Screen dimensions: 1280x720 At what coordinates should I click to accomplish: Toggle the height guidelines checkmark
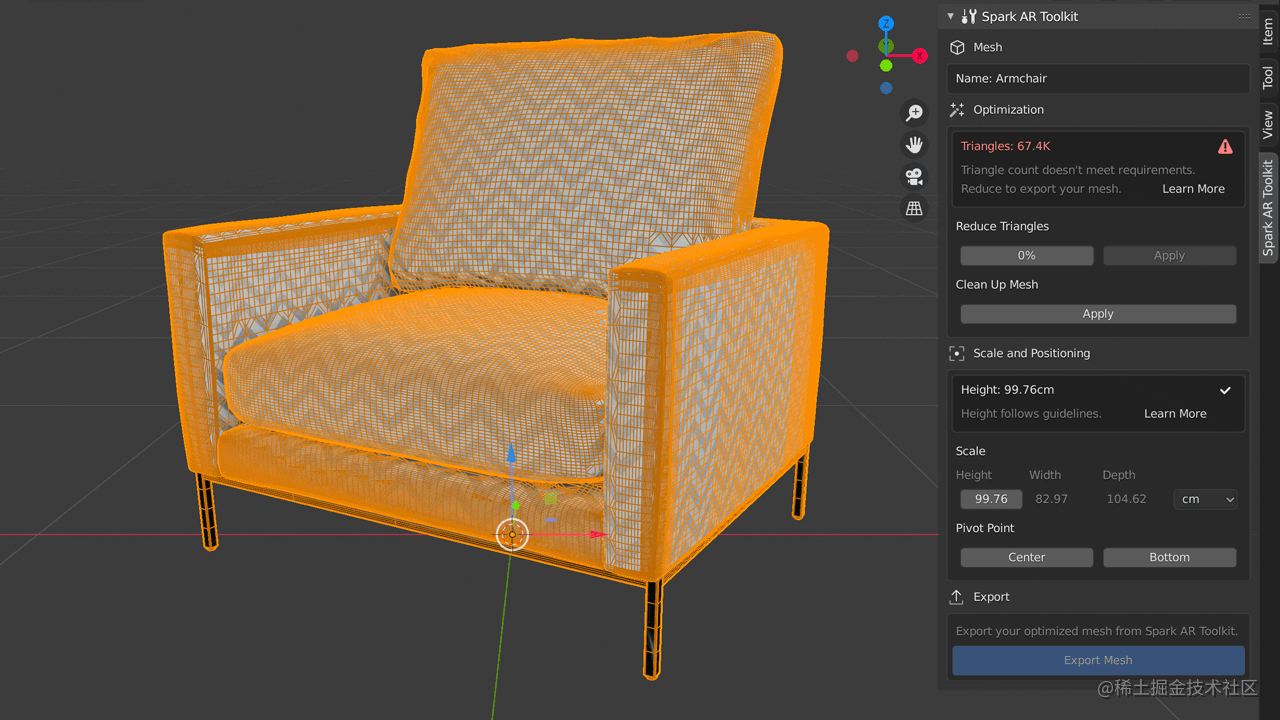[x=1225, y=390]
